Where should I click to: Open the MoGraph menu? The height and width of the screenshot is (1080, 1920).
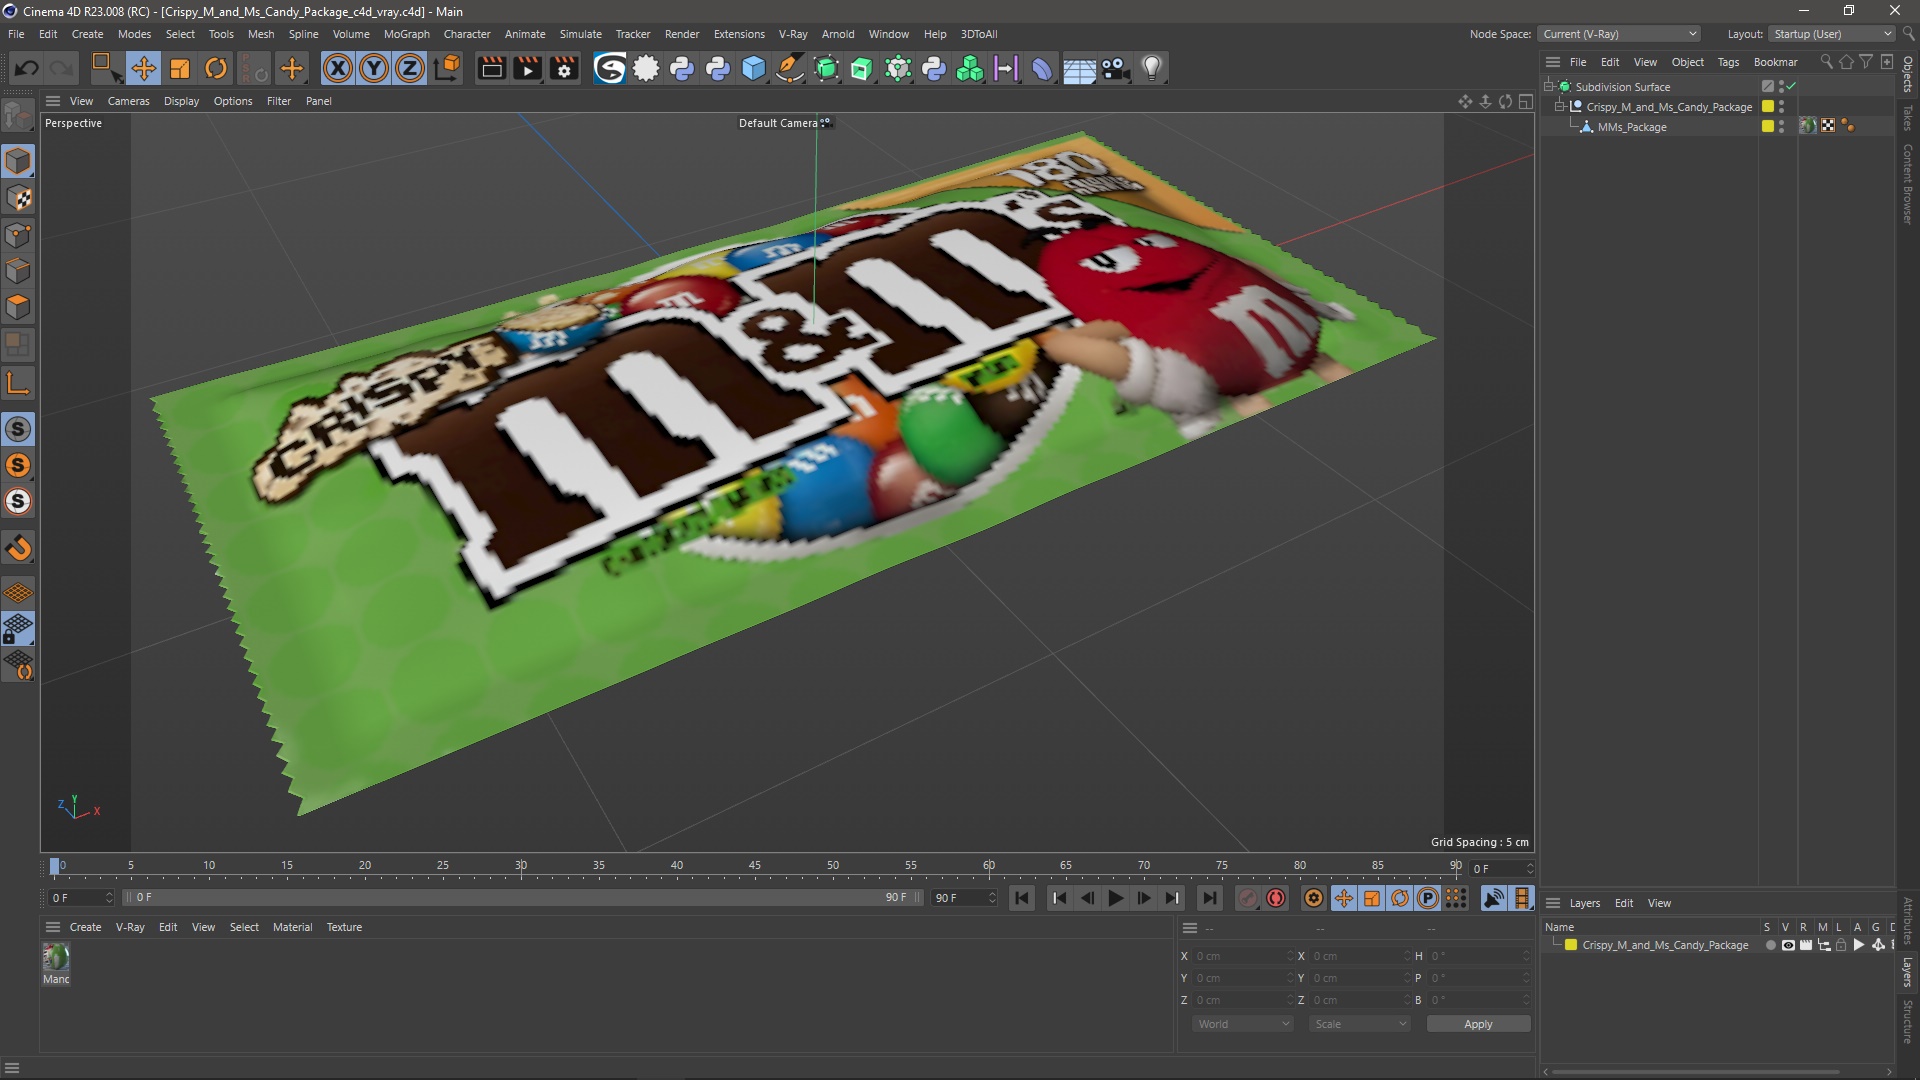coord(406,34)
